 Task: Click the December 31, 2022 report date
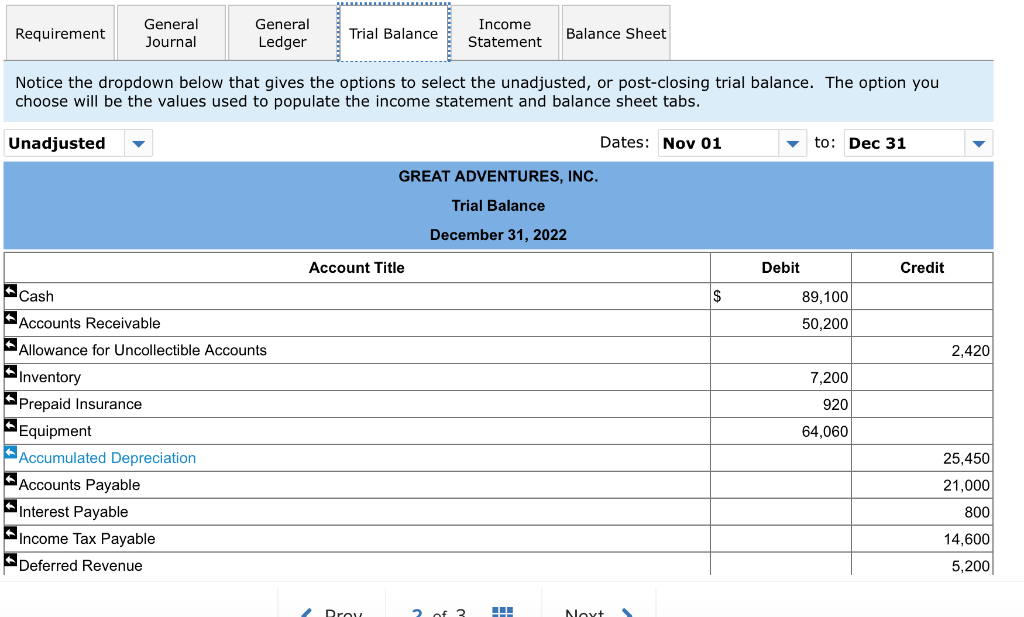498,235
